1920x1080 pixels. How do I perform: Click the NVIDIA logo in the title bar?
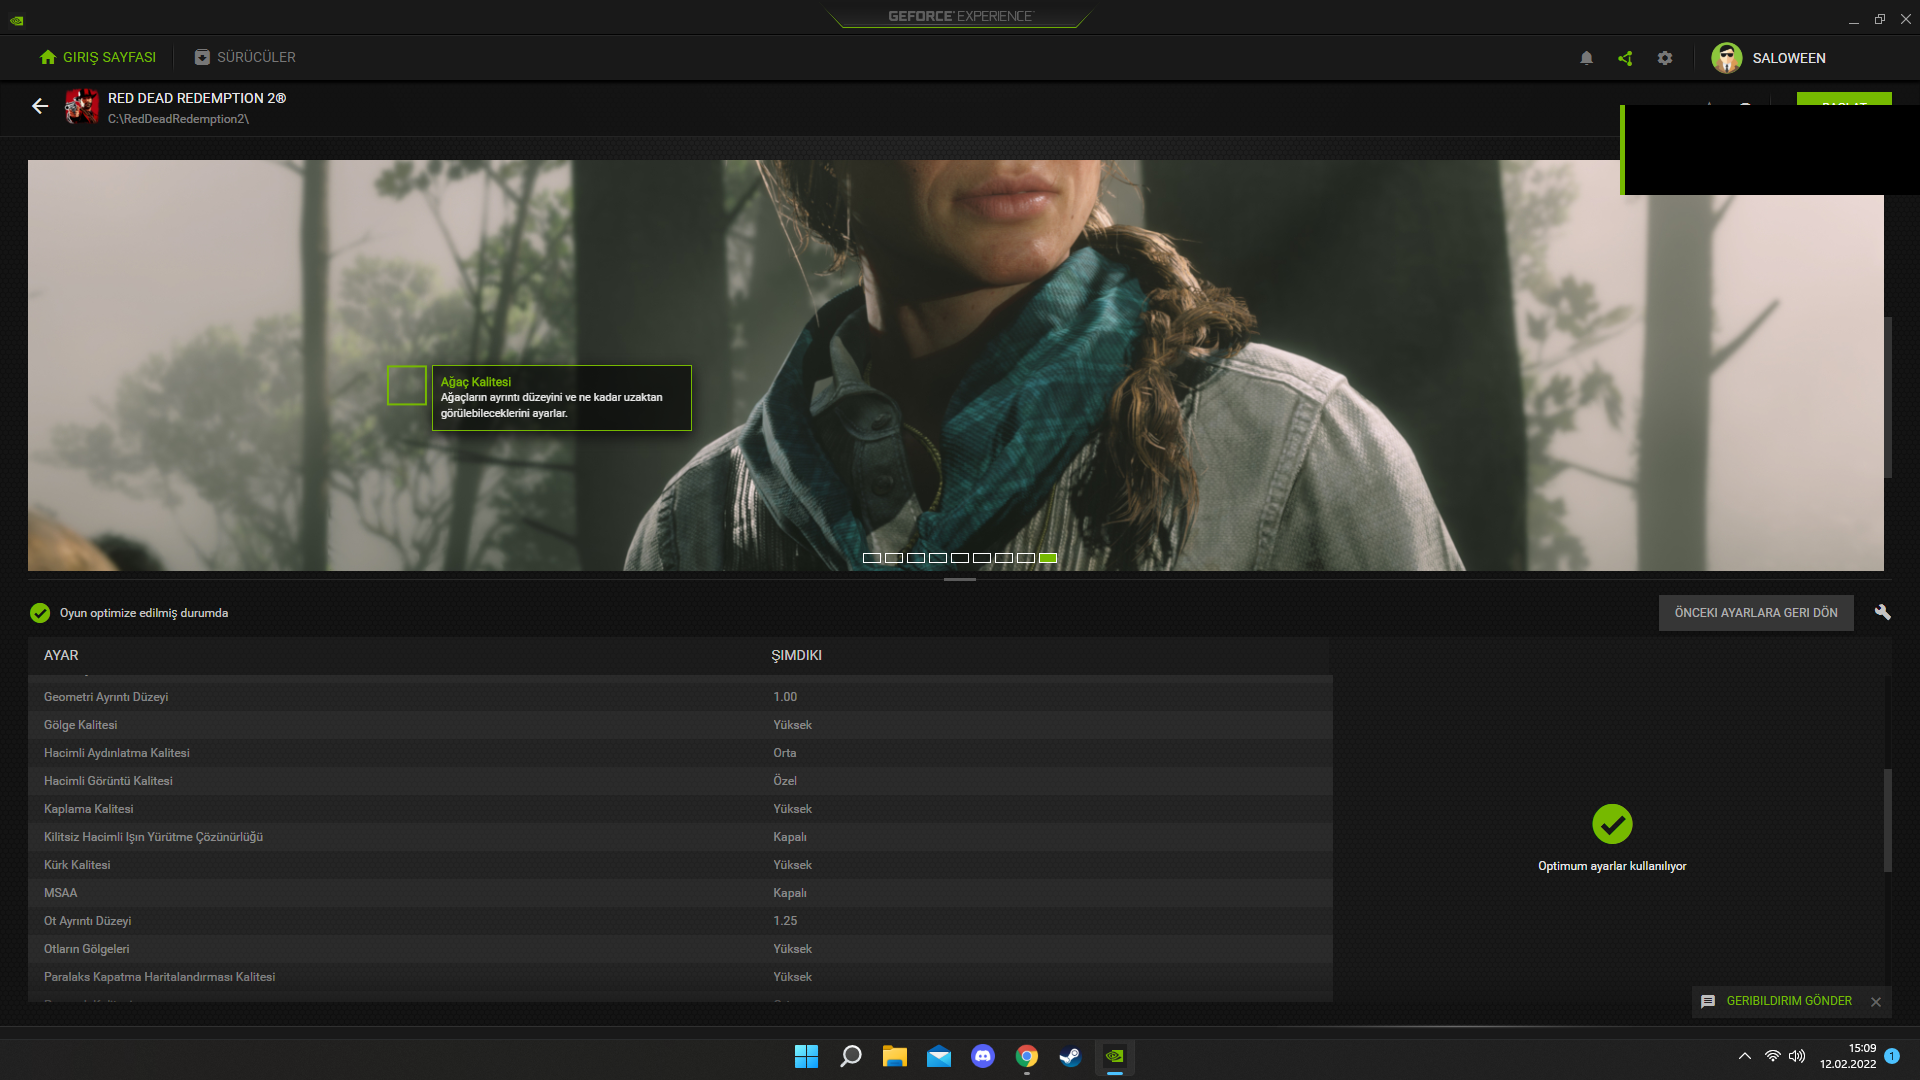pos(17,20)
